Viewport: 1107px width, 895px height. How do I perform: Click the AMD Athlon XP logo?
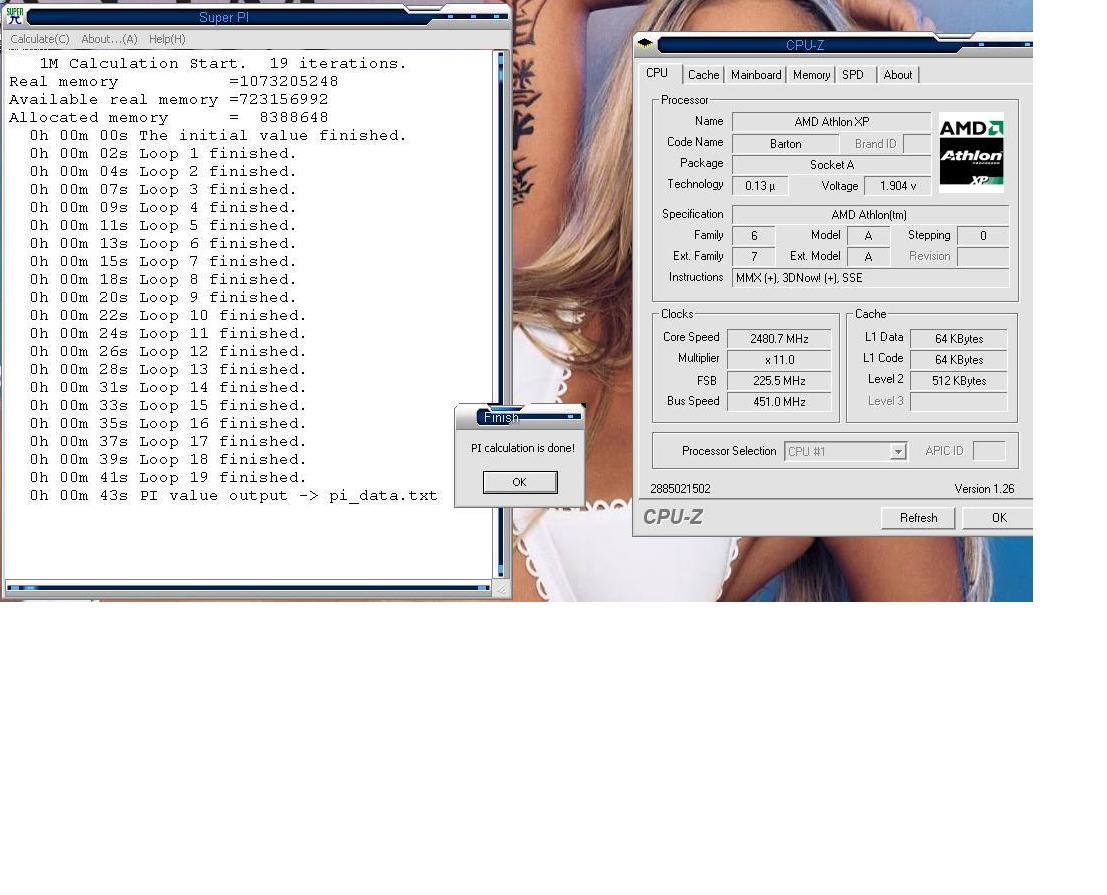971,153
